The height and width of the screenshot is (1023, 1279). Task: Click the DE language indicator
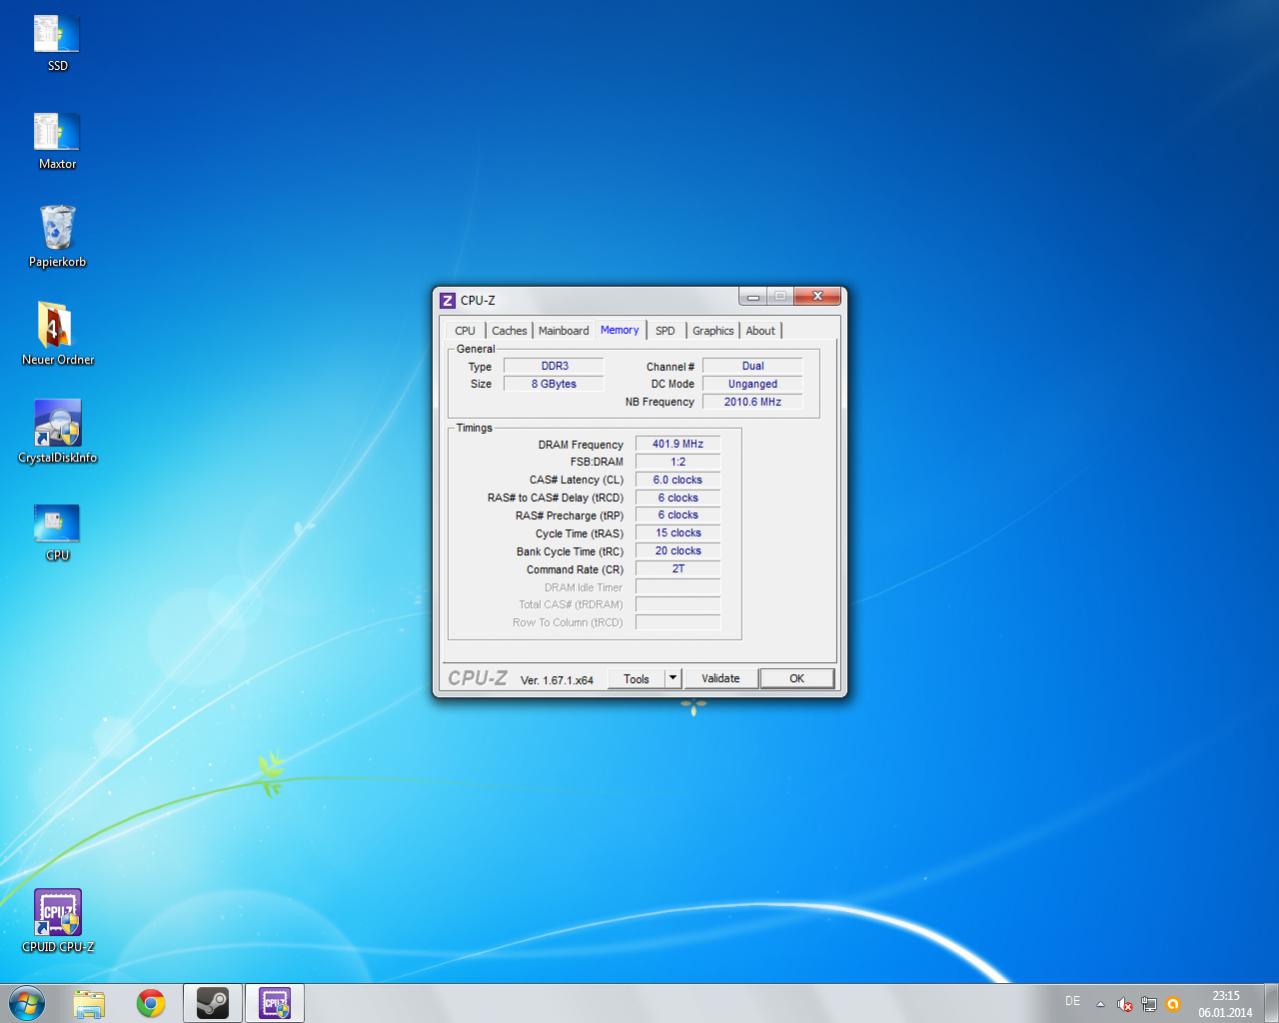click(x=1073, y=1001)
